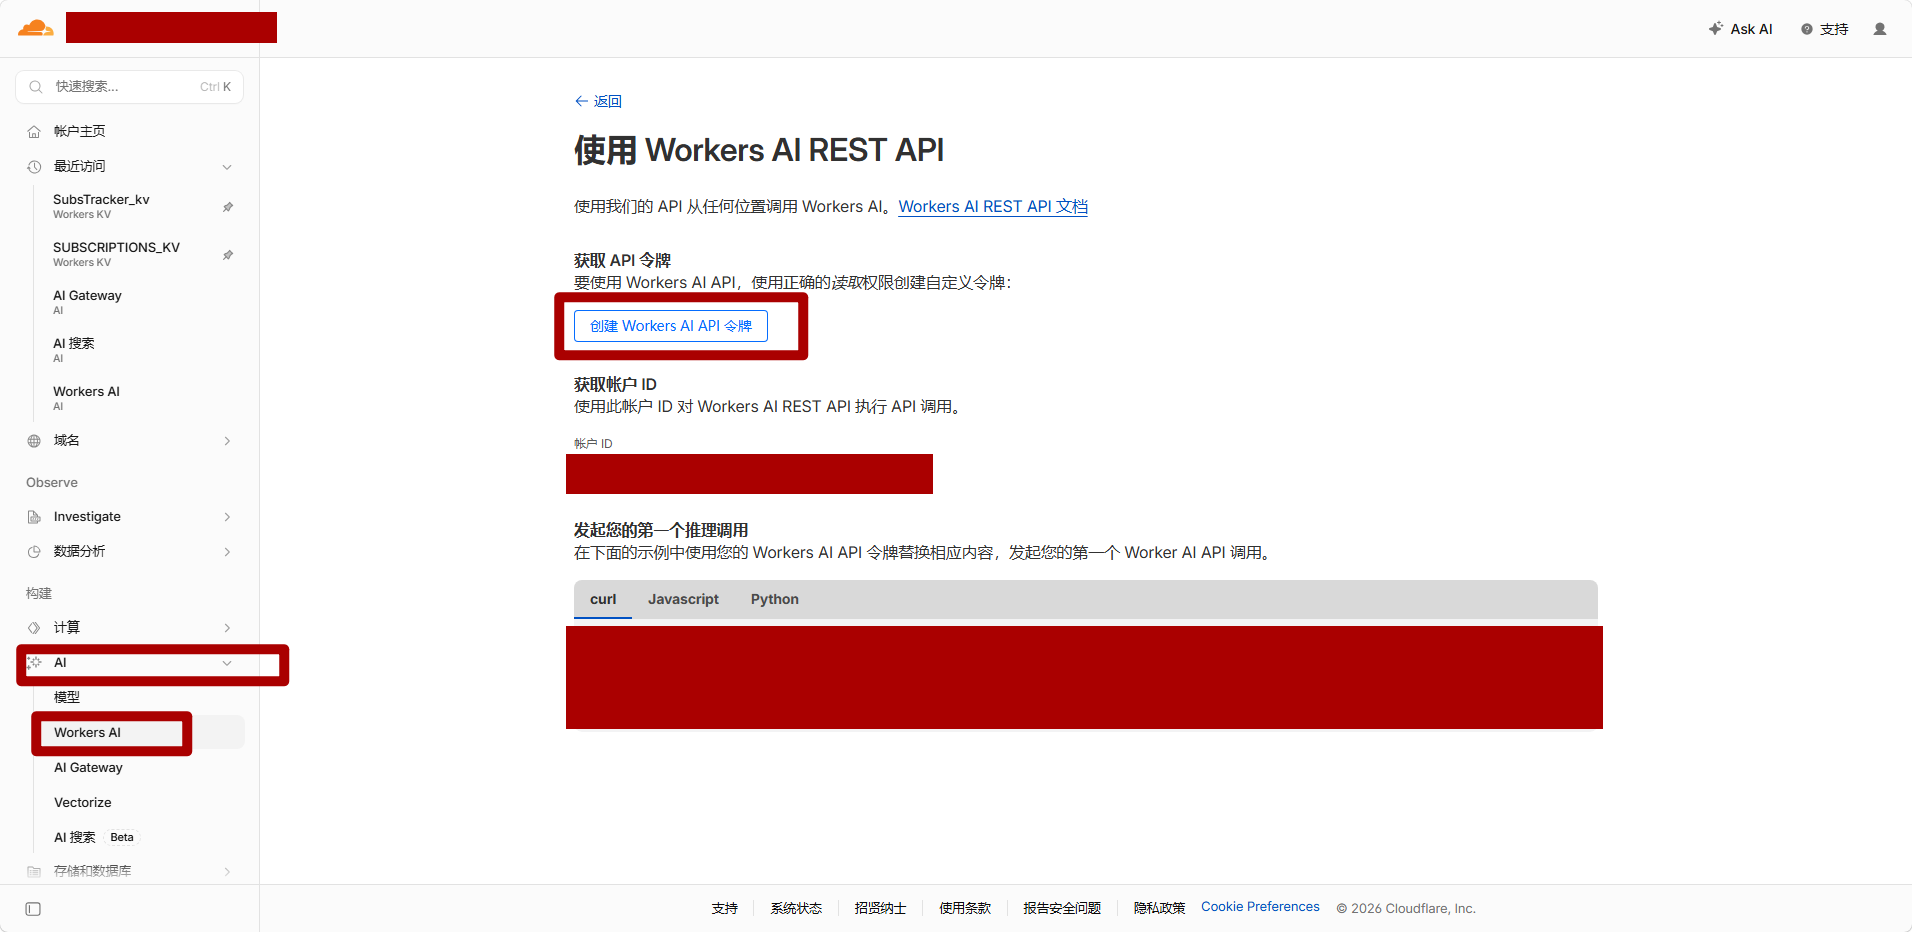The image size is (1912, 932).
Task: Select Workers AI under the AI section
Action: 87,732
